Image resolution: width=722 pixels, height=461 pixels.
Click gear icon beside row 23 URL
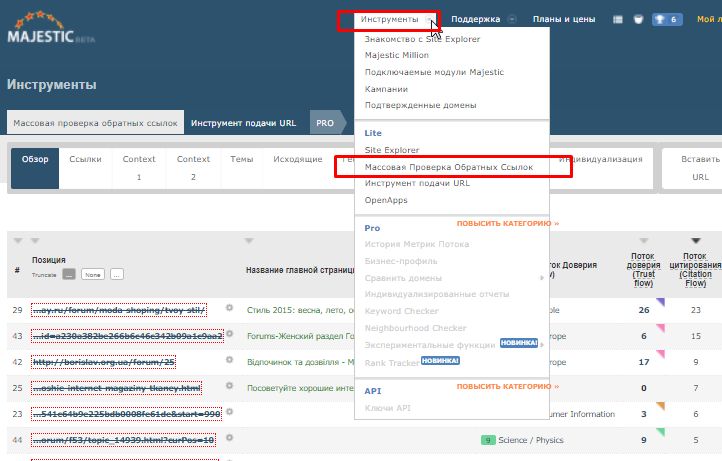229,413
